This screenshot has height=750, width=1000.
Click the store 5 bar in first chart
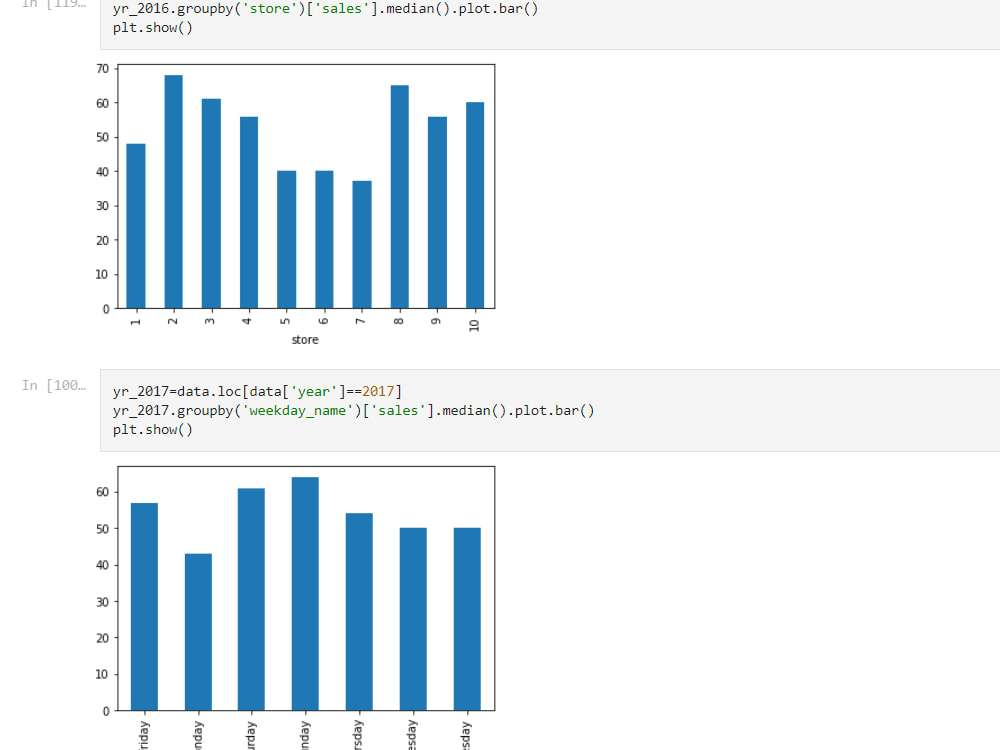[286, 240]
